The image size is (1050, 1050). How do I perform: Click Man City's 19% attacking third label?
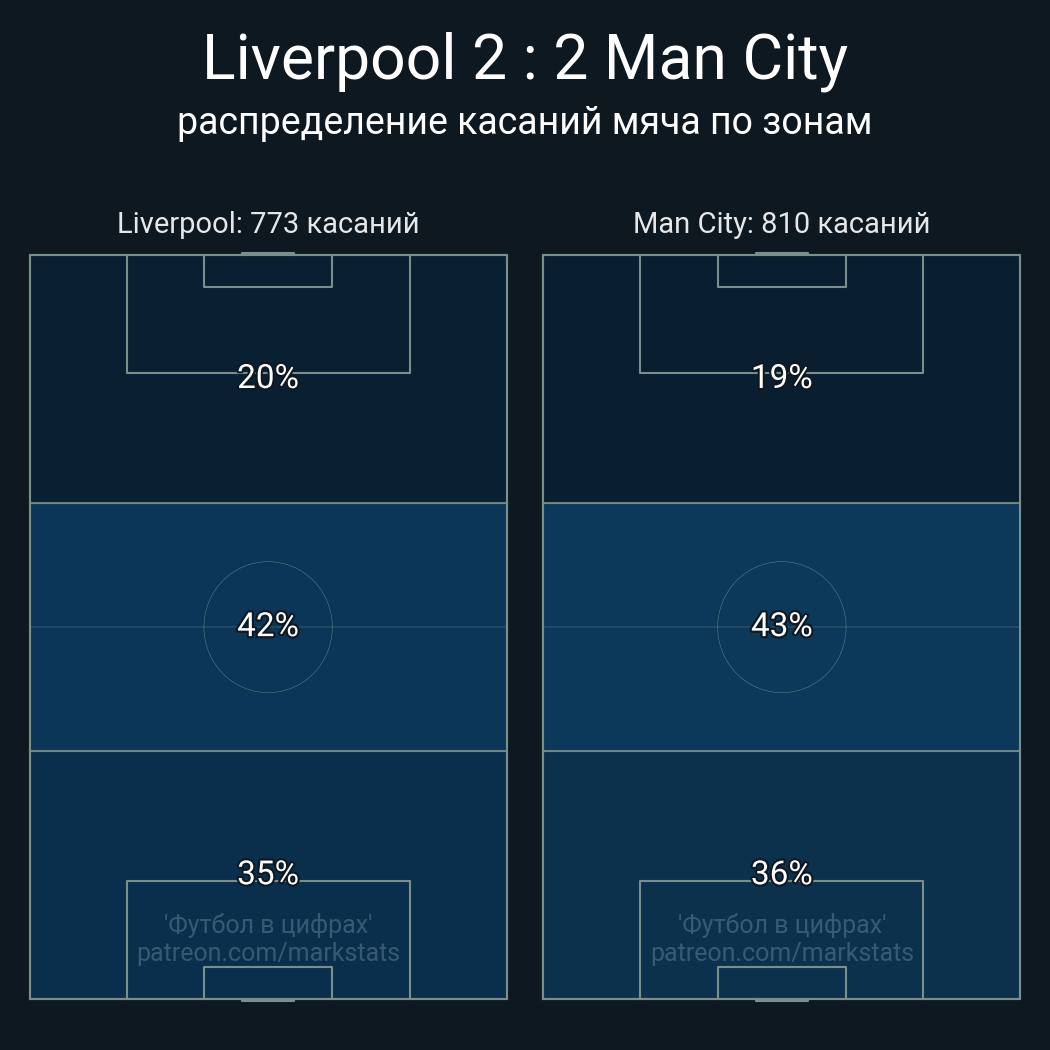click(x=781, y=377)
